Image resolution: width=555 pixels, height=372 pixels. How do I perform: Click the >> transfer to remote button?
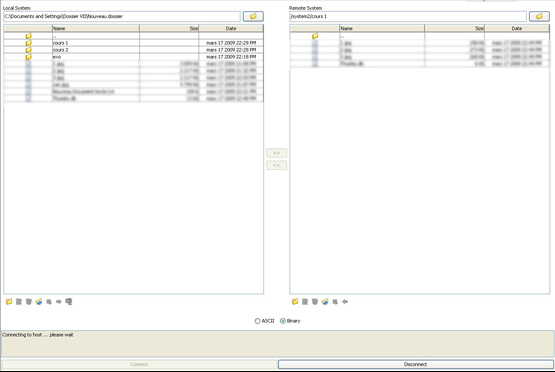coord(276,153)
